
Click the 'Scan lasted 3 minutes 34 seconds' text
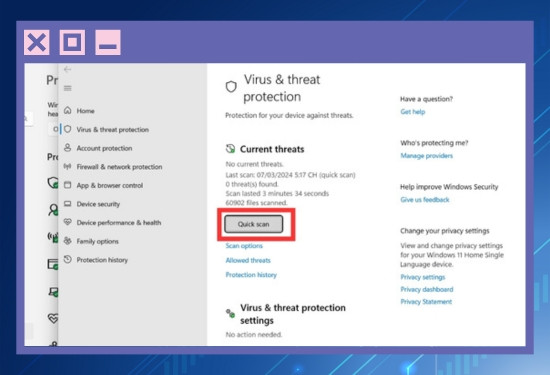point(277,193)
